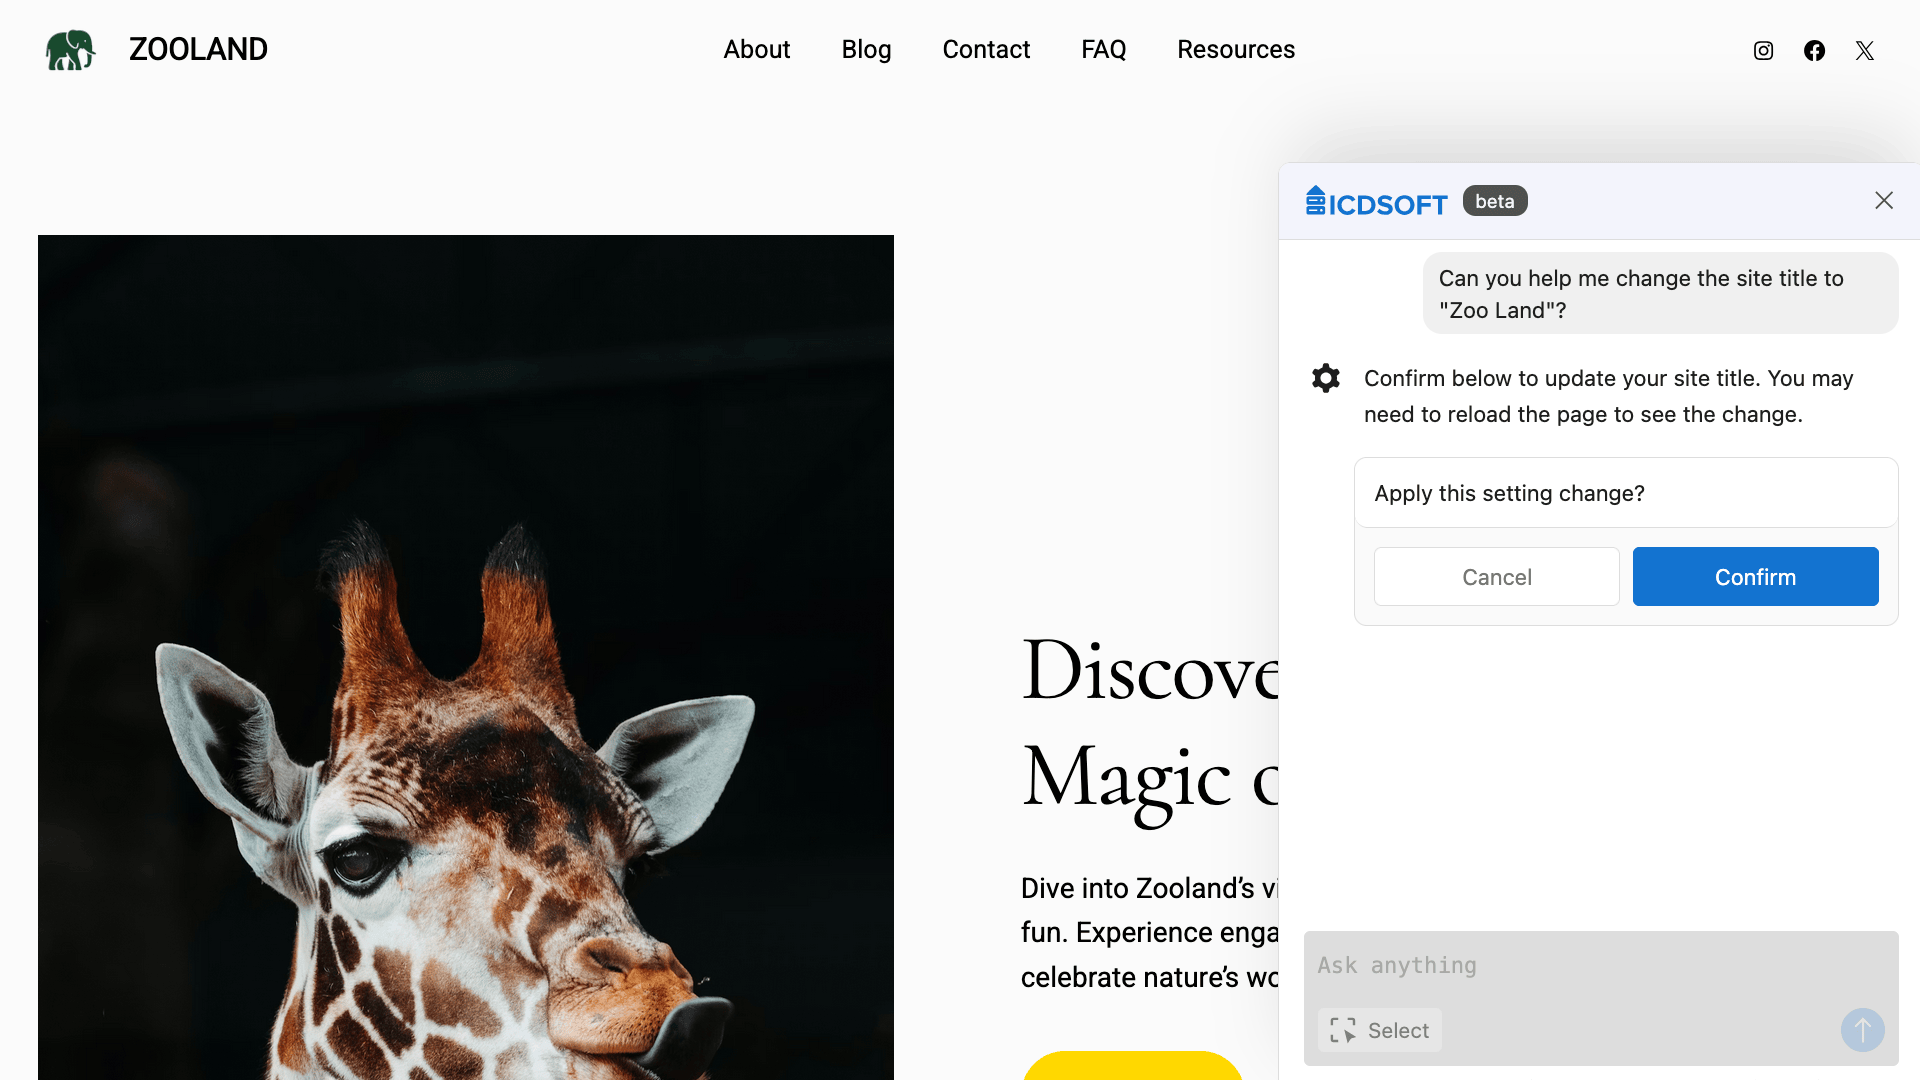
Task: Click the beta badge label
Action: pos(1494,201)
